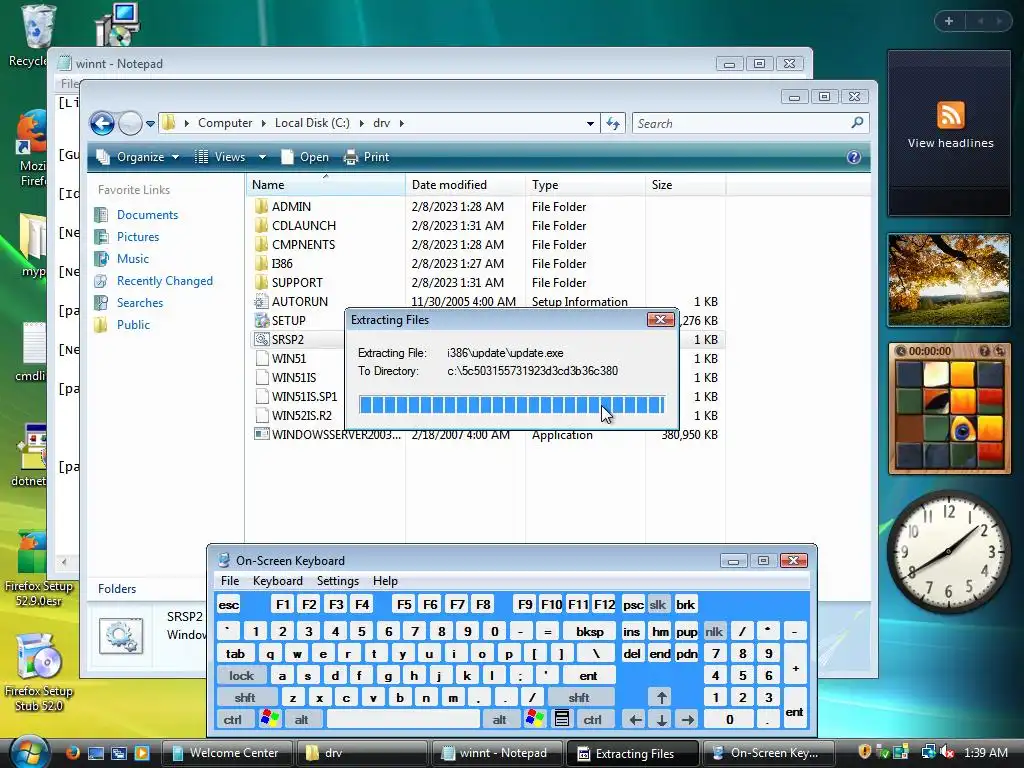This screenshot has height=768, width=1024.
Task: Click the bksp key
Action: [x=590, y=631]
